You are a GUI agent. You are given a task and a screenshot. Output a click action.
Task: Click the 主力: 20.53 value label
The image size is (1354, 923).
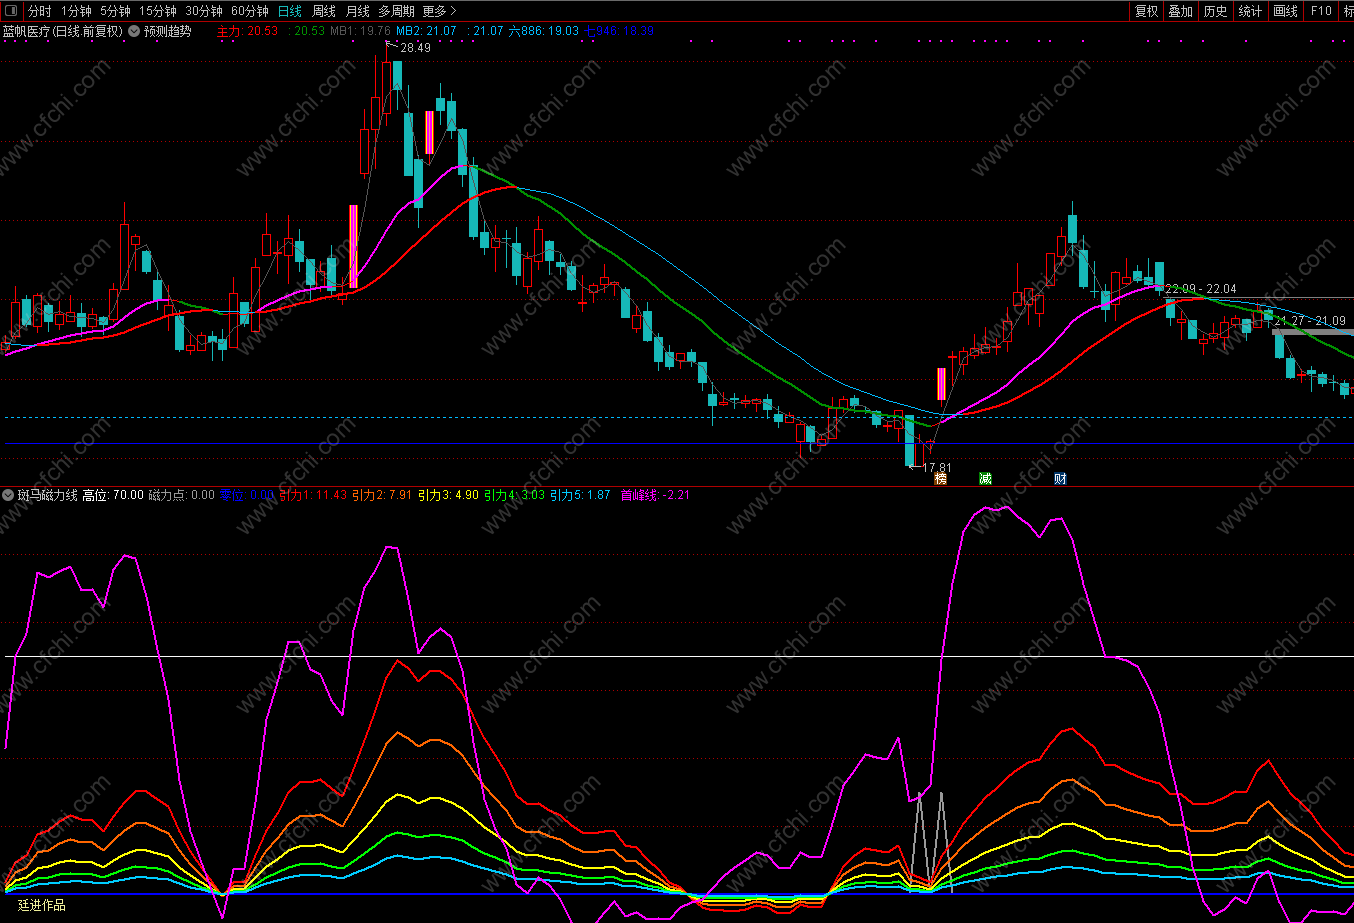247,31
